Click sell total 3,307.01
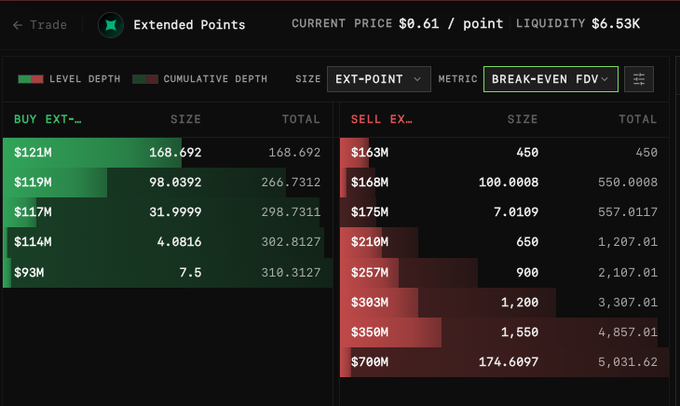The width and height of the screenshot is (680, 406). point(628,302)
